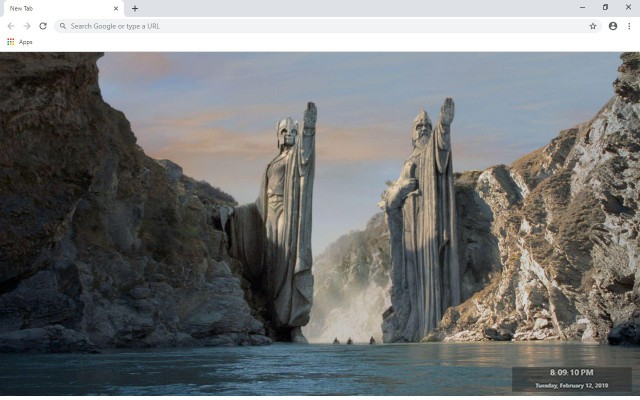Open the user profile avatar icon
640x400 pixels.
click(x=613, y=26)
